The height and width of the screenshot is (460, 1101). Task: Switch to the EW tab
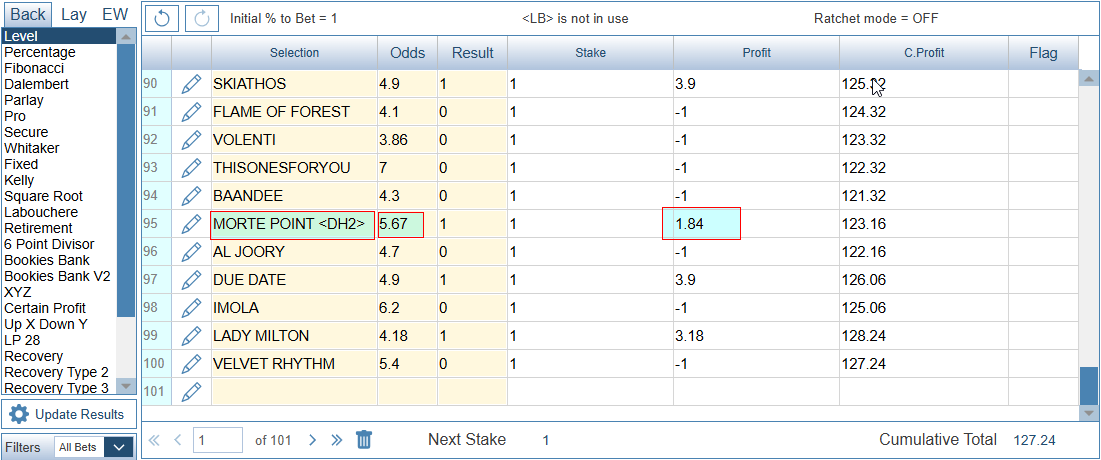pos(115,14)
